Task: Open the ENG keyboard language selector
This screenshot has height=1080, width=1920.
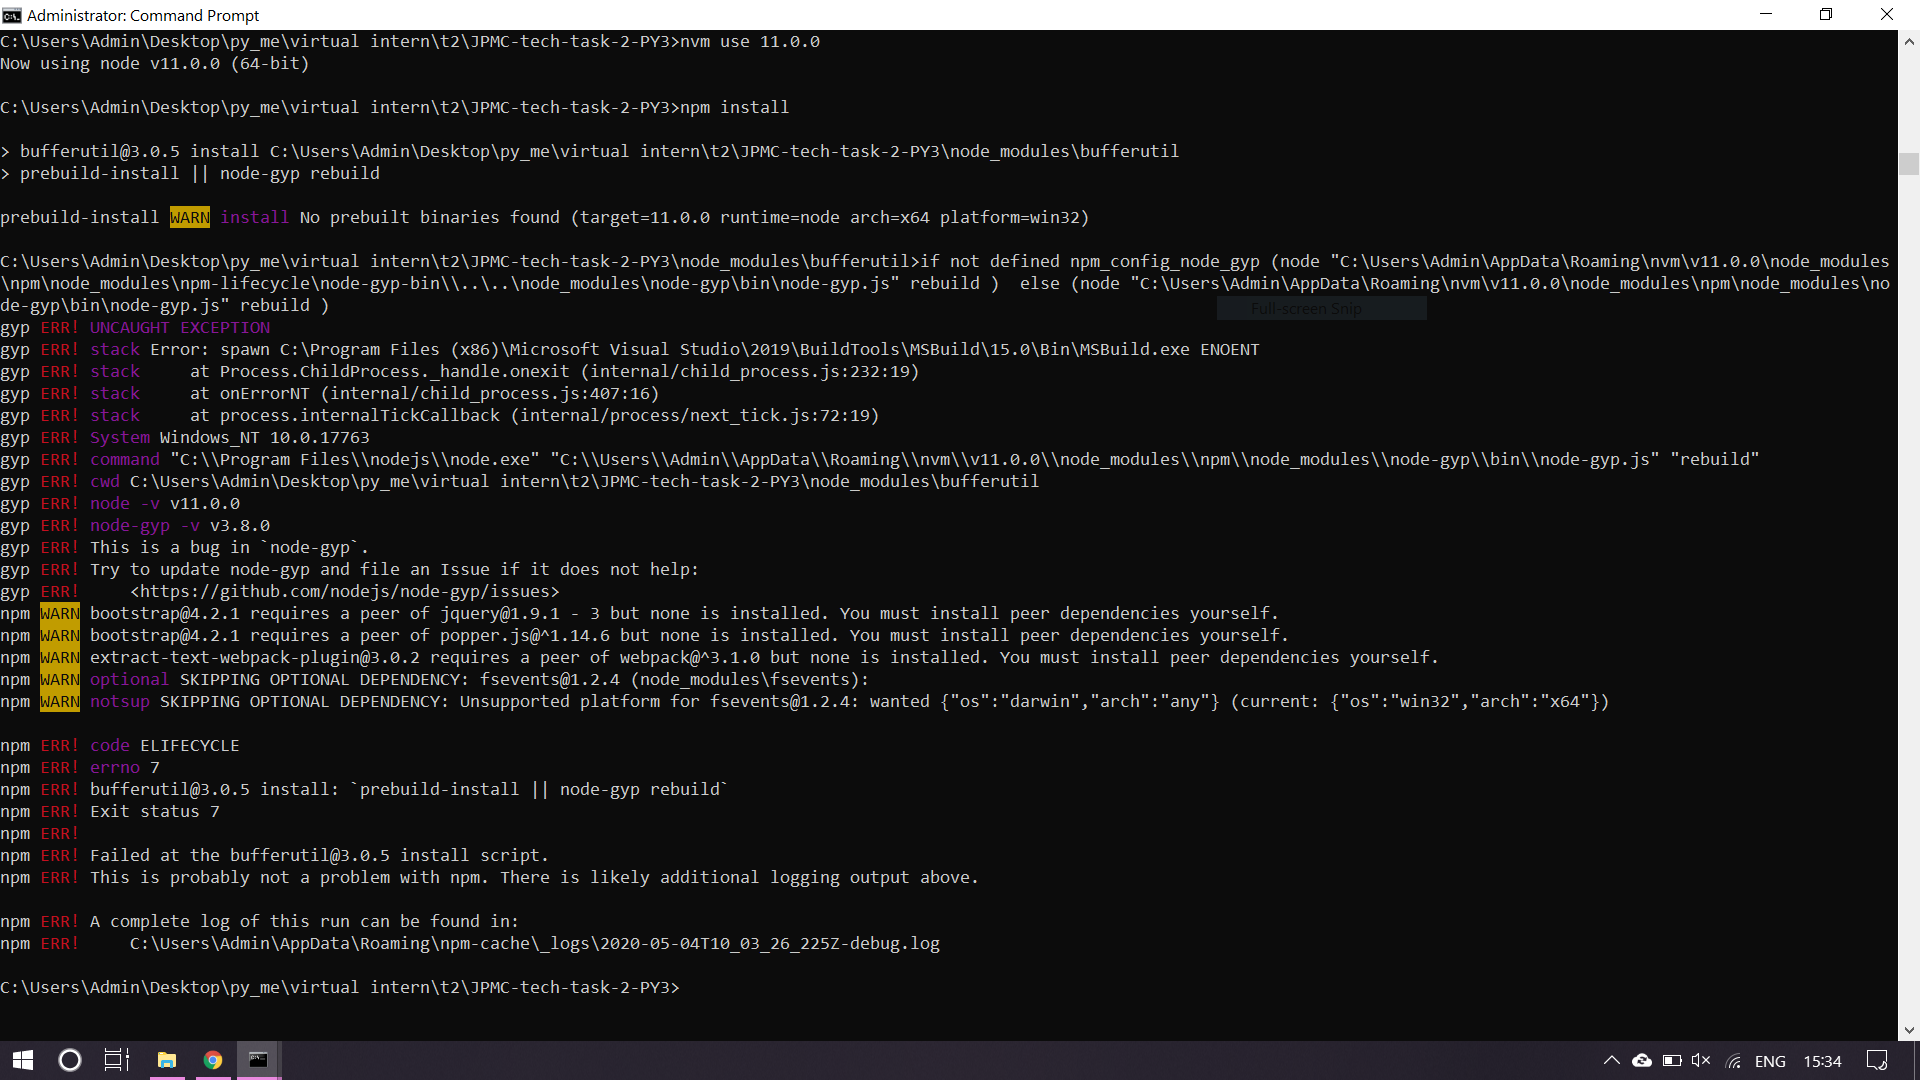Action: pyautogui.click(x=1770, y=1060)
